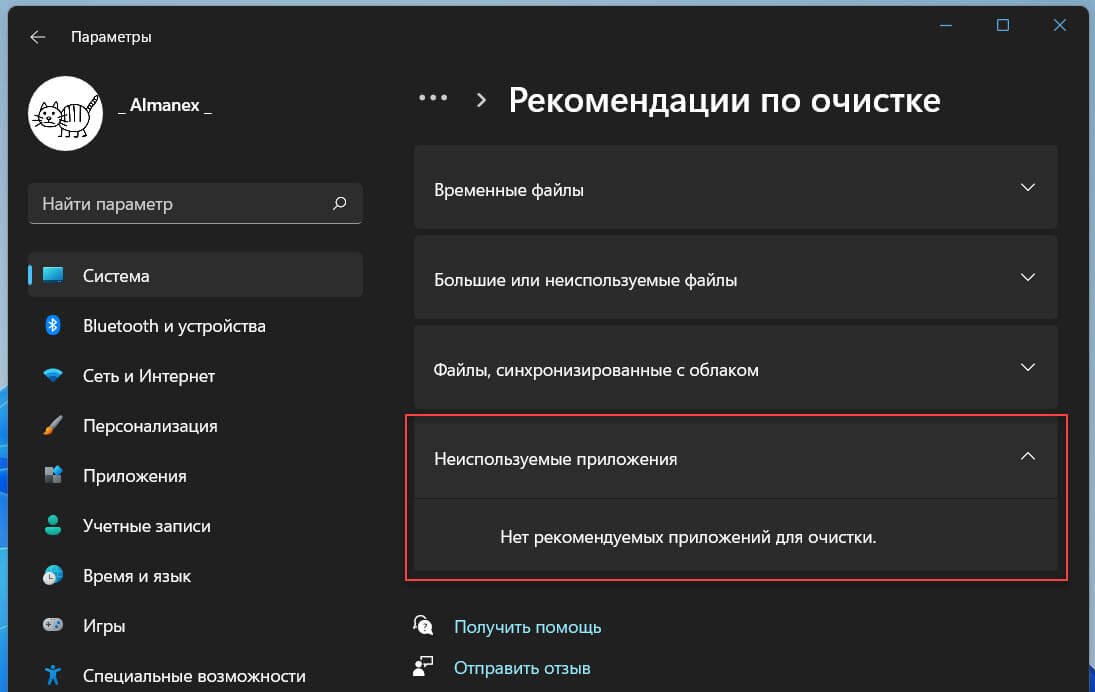Click chevron next to Временные файлы
Image resolution: width=1095 pixels, height=692 pixels.
click(x=1027, y=187)
